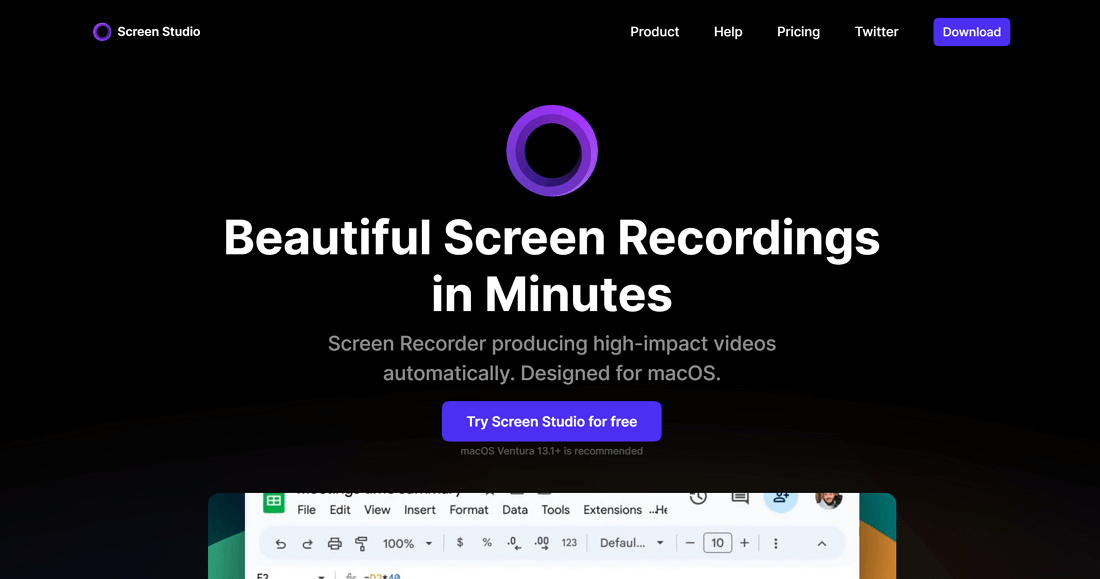
Task: Open the File menu in Sheets
Action: [307, 510]
